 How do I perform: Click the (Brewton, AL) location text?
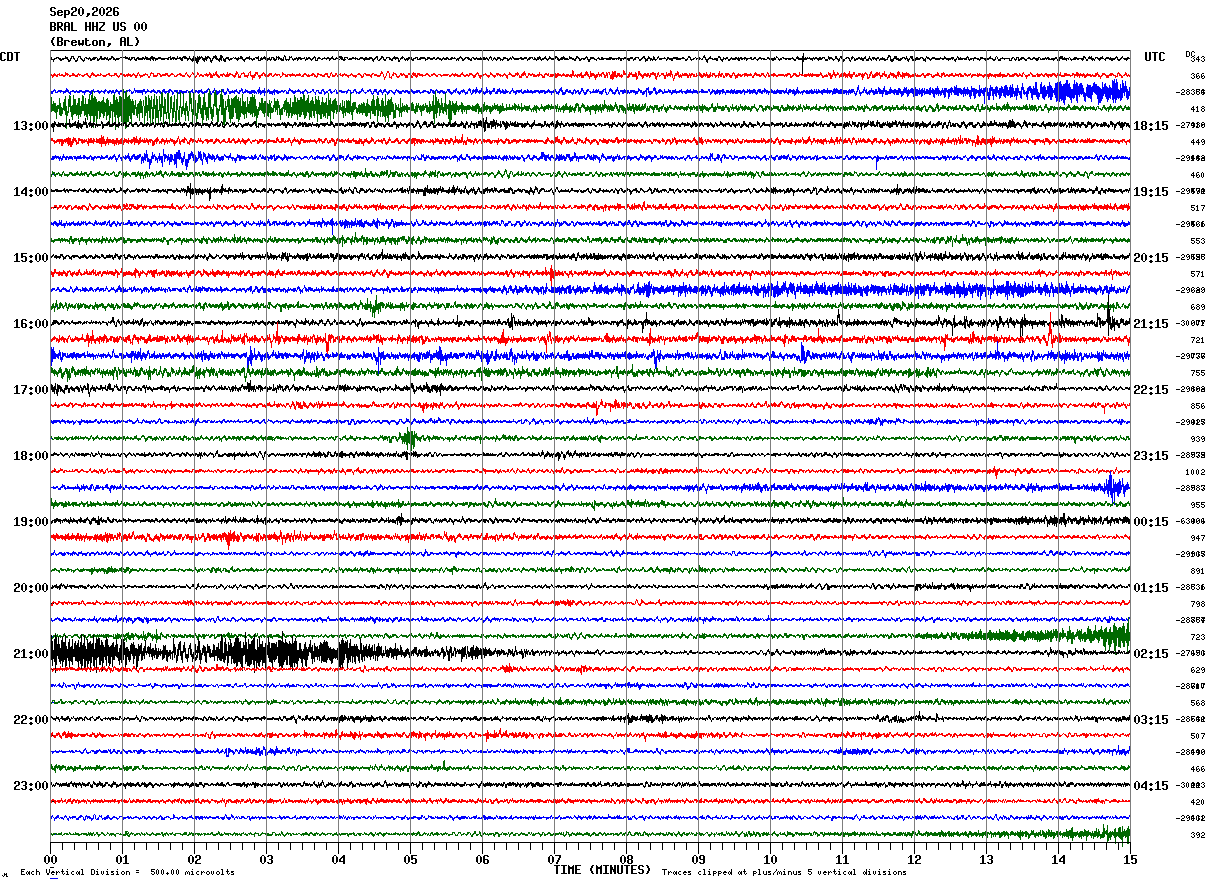click(x=95, y=42)
